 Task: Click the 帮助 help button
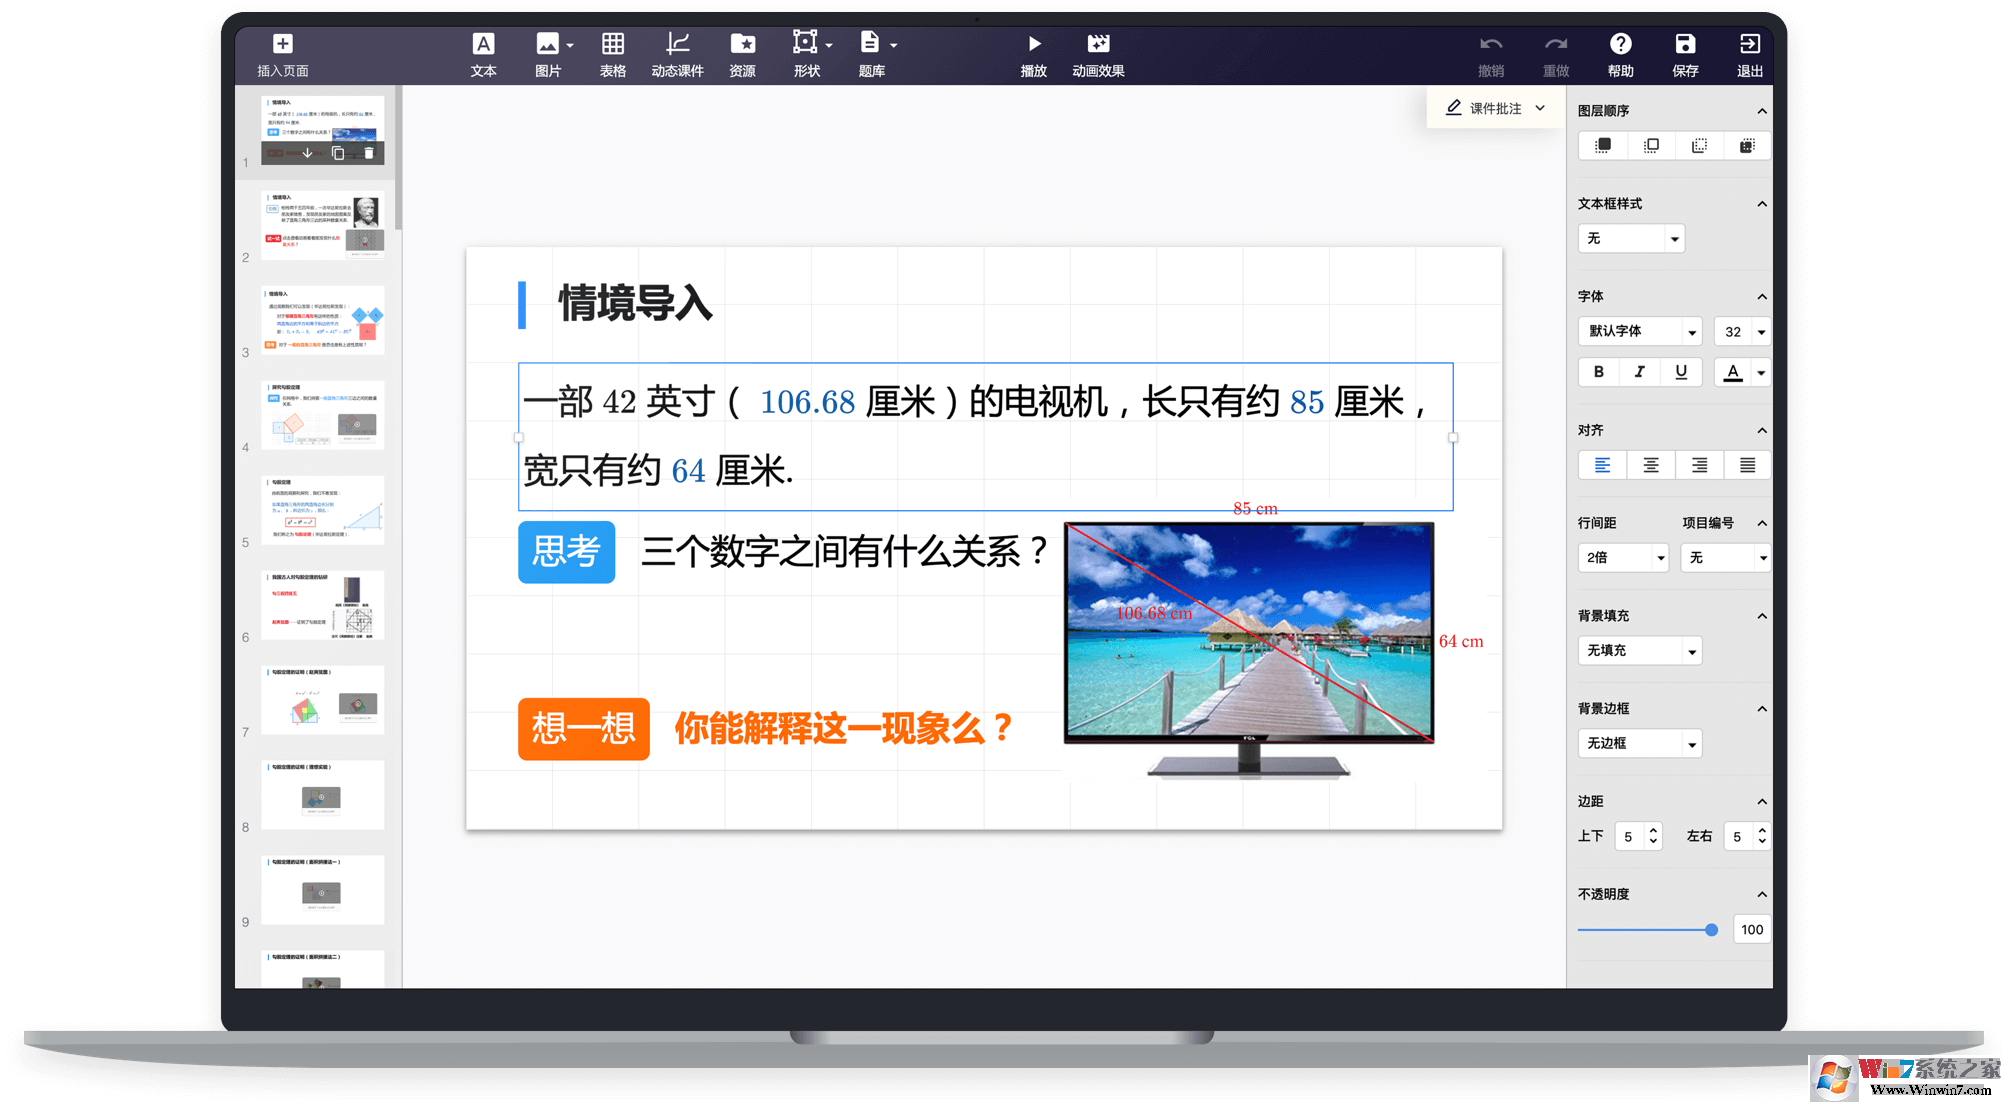click(x=1620, y=43)
